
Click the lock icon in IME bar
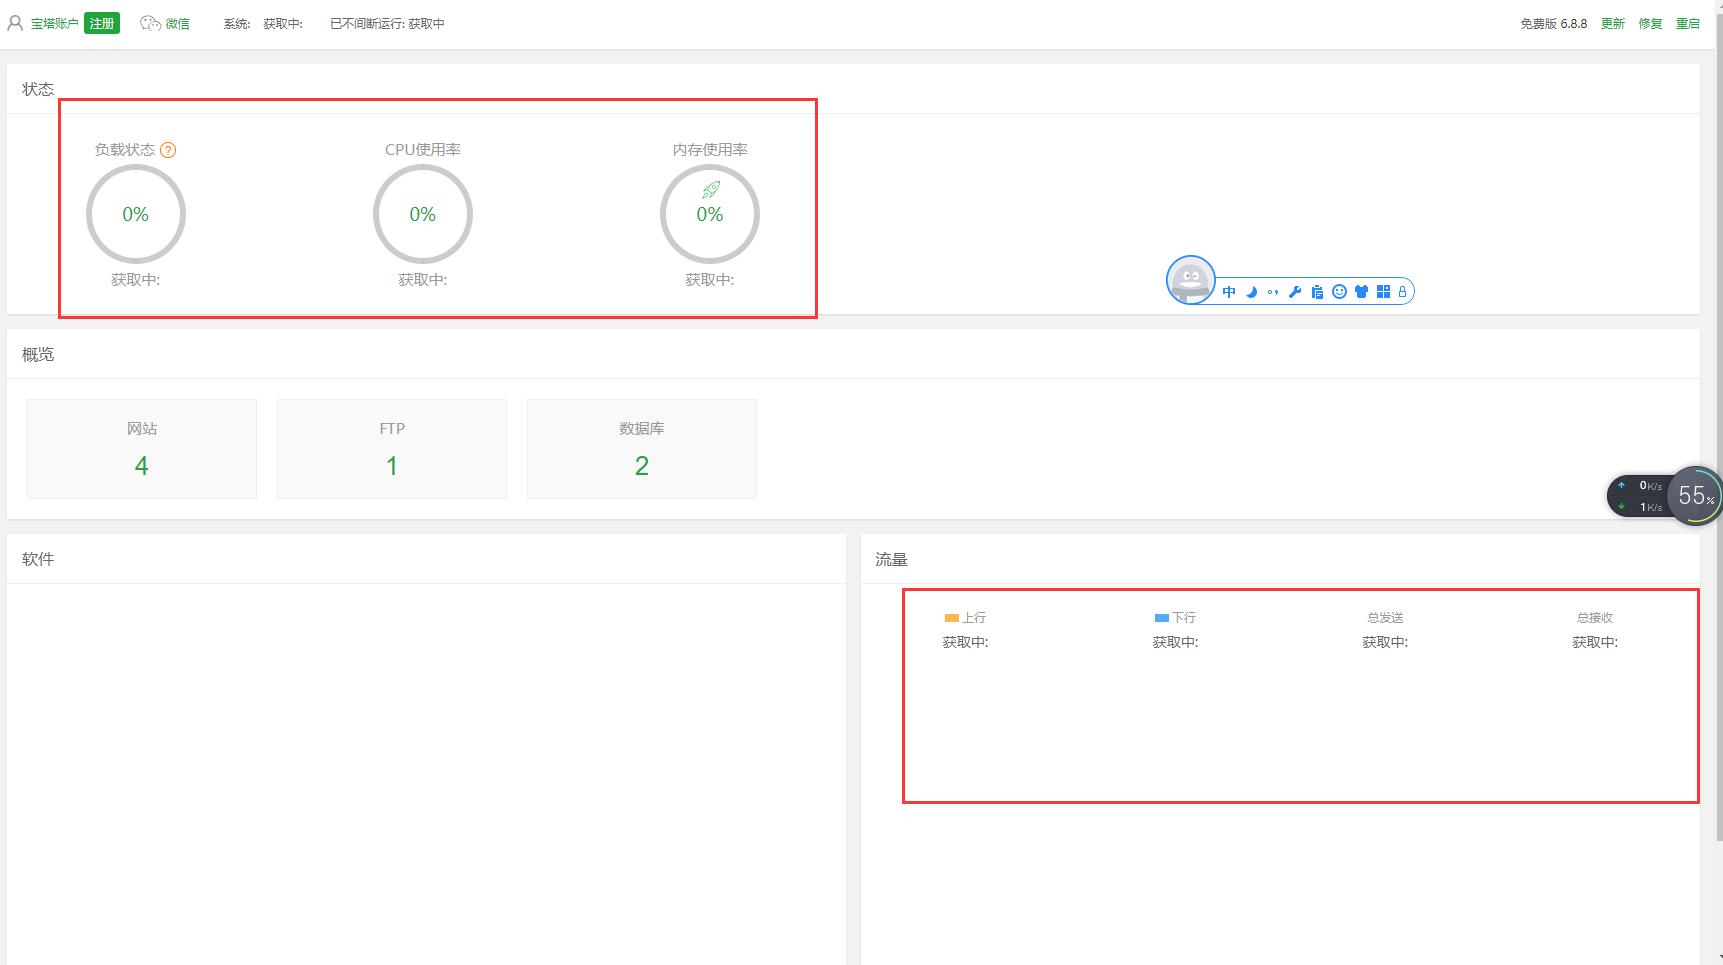[1402, 292]
